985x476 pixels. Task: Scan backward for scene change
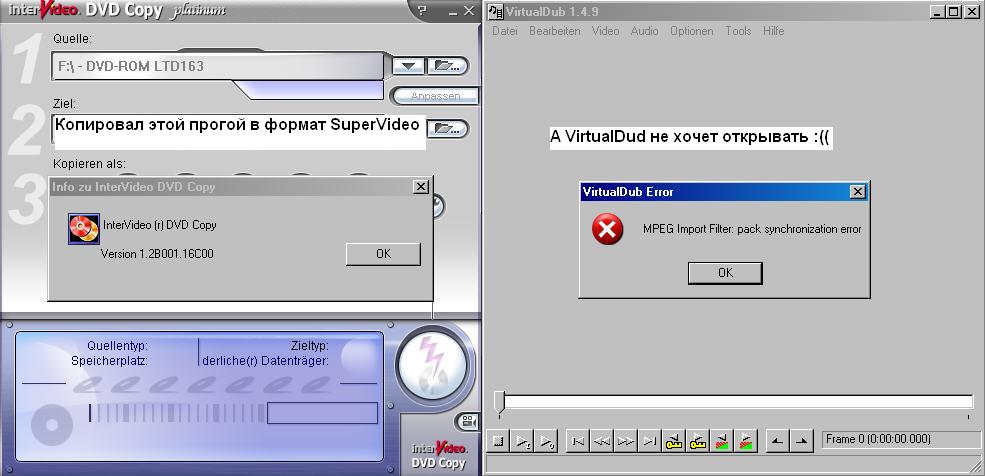pos(722,441)
